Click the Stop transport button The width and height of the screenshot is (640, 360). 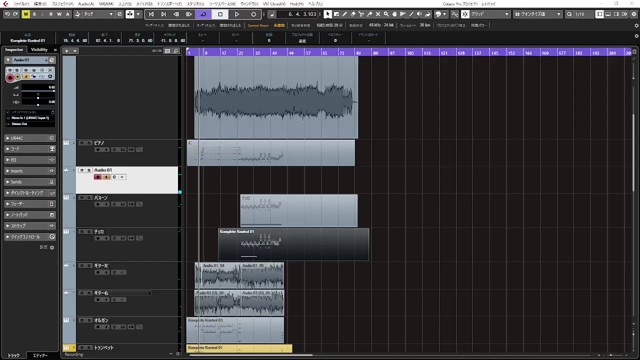(x=220, y=14)
